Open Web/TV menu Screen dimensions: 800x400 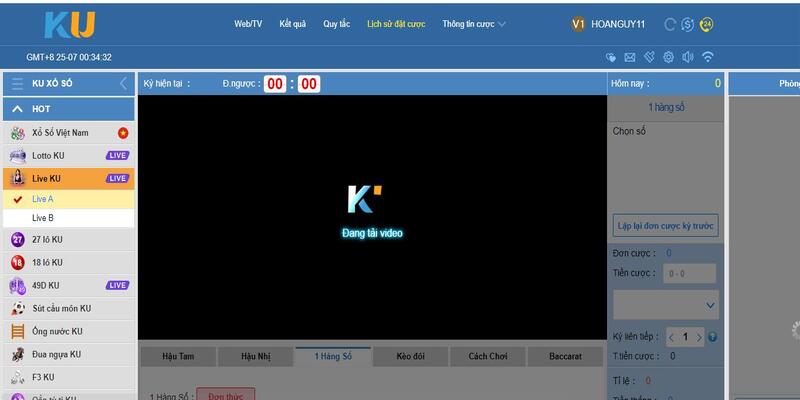[248, 24]
